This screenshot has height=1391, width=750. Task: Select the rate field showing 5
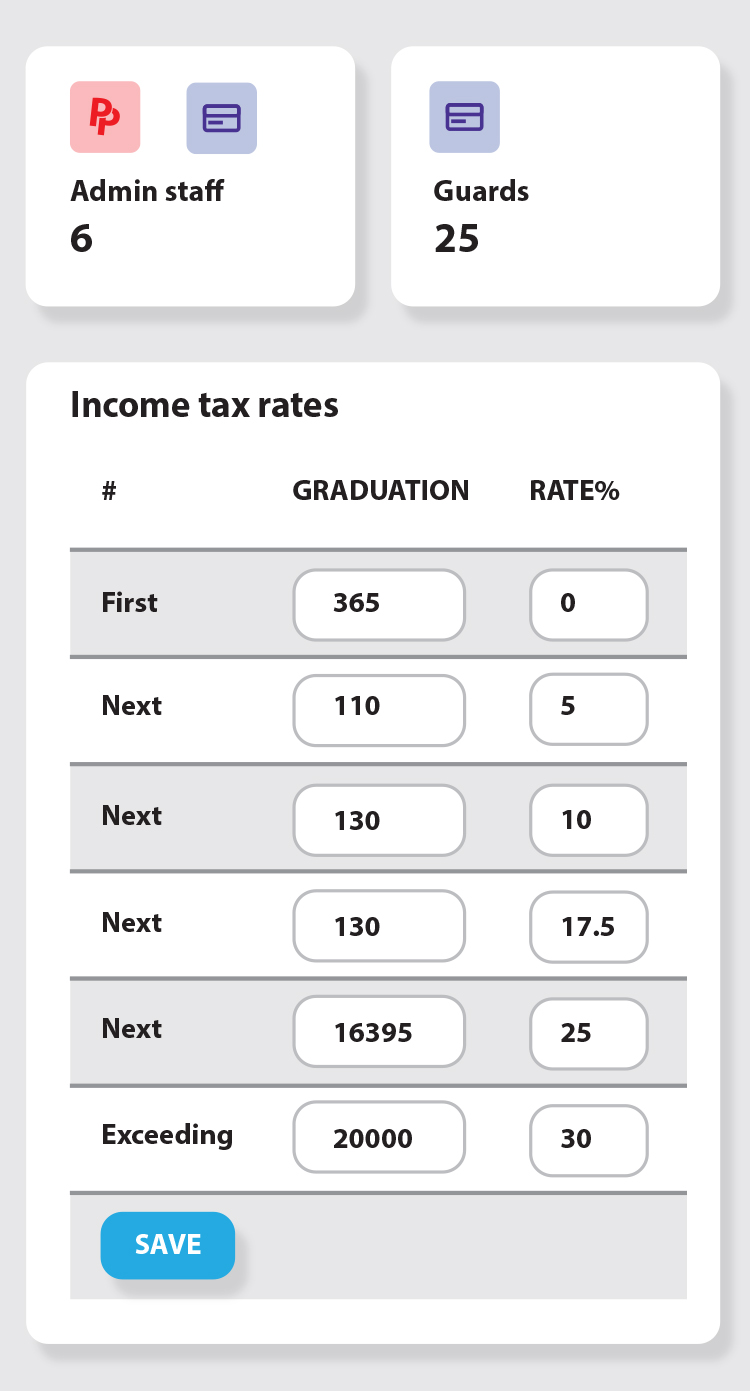(x=588, y=709)
